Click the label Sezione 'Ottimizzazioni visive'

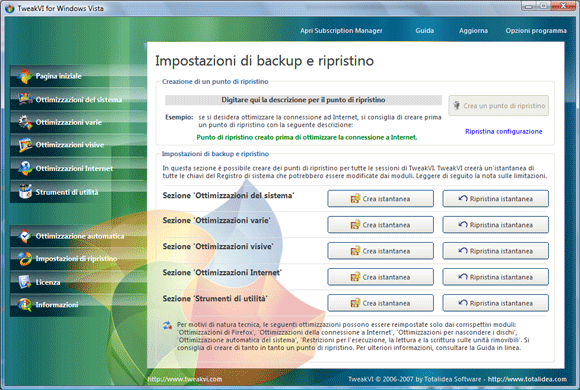tap(218, 246)
